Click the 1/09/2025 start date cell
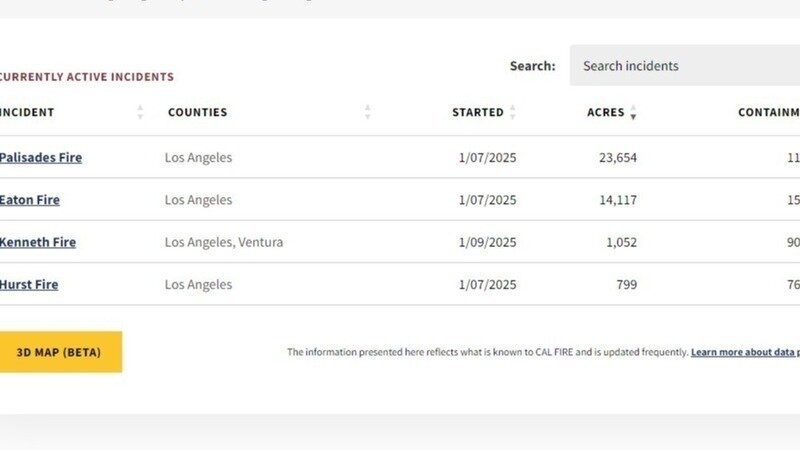Screen dimensions: 800x450 (487, 242)
